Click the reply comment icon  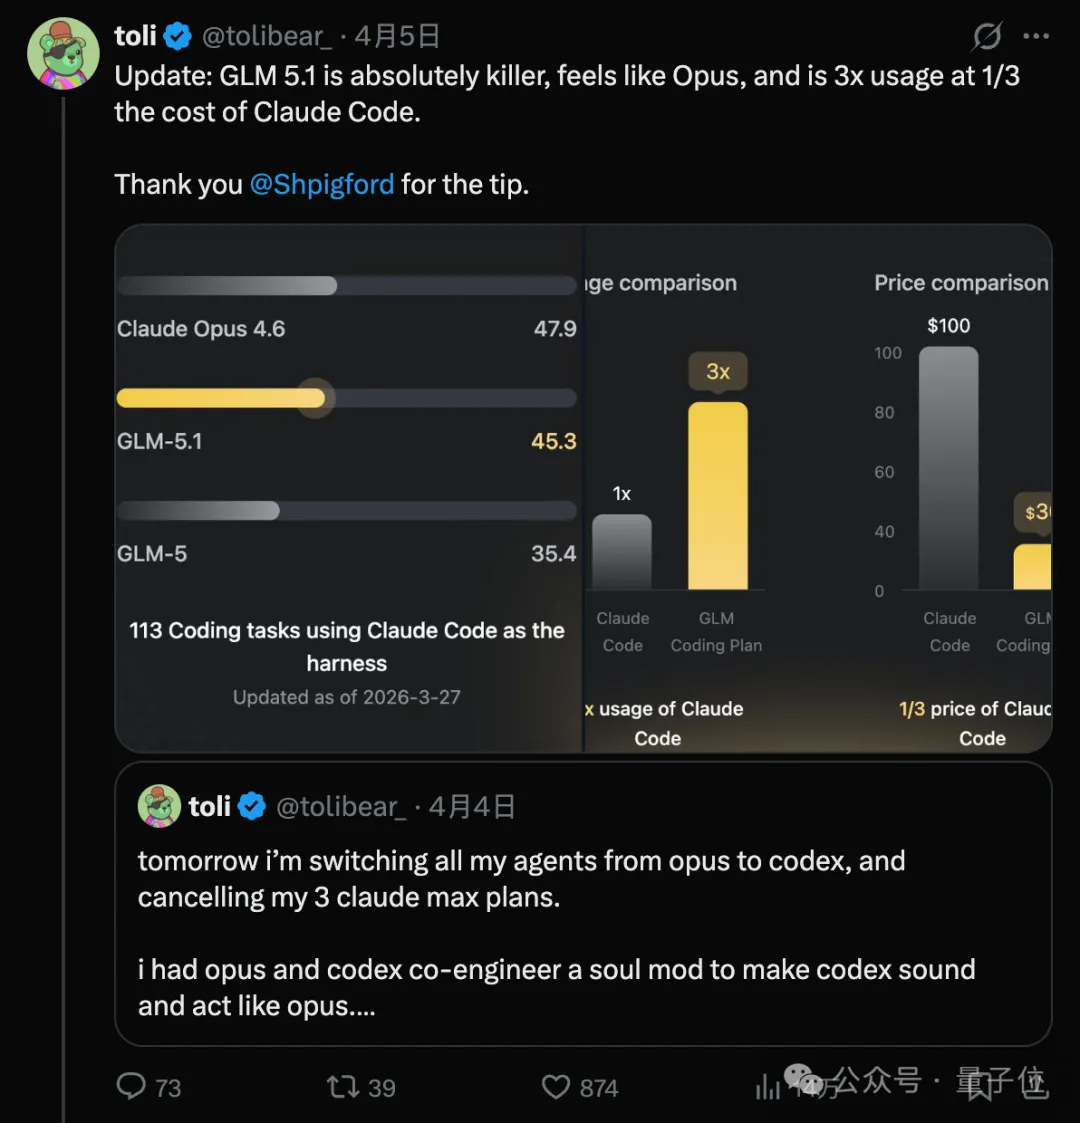[131, 1086]
